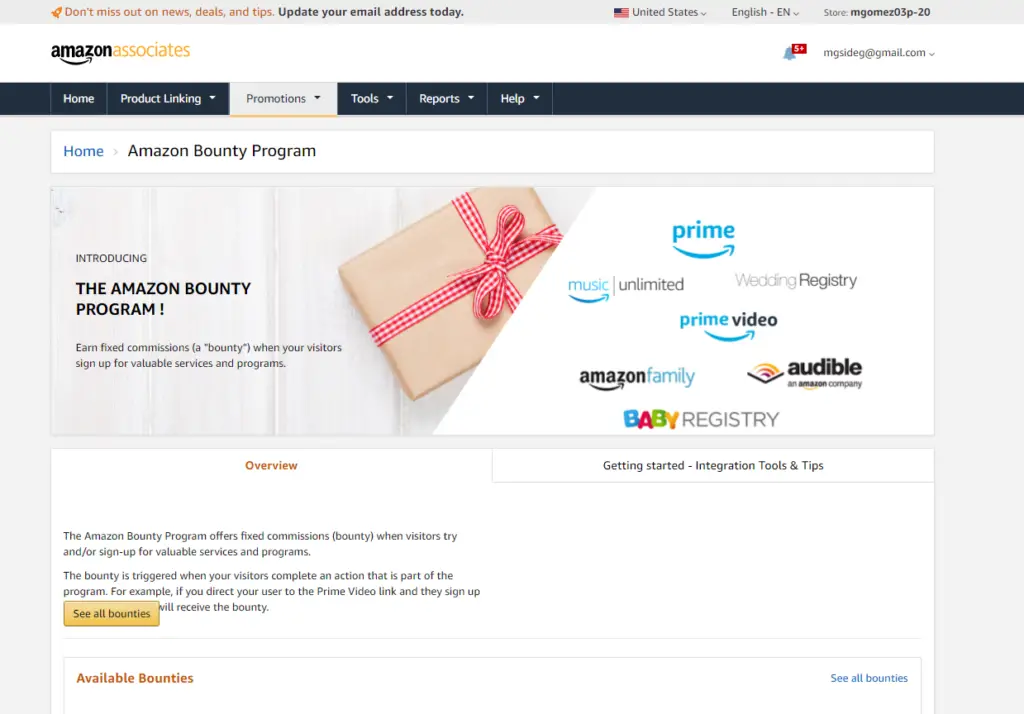Click the Prime Video logo
This screenshot has width=1024, height=714.
coord(728,325)
